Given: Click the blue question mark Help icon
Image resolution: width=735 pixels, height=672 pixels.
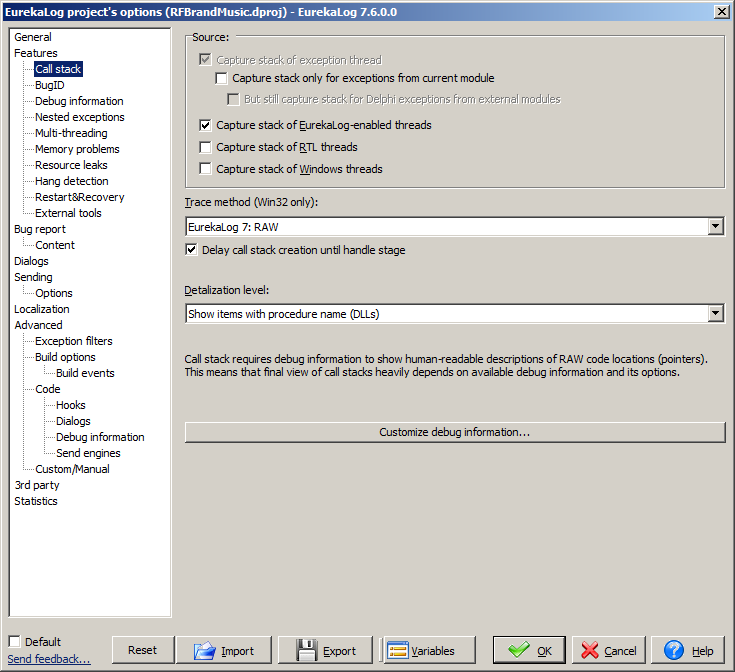Looking at the screenshot, I should tap(674, 650).
